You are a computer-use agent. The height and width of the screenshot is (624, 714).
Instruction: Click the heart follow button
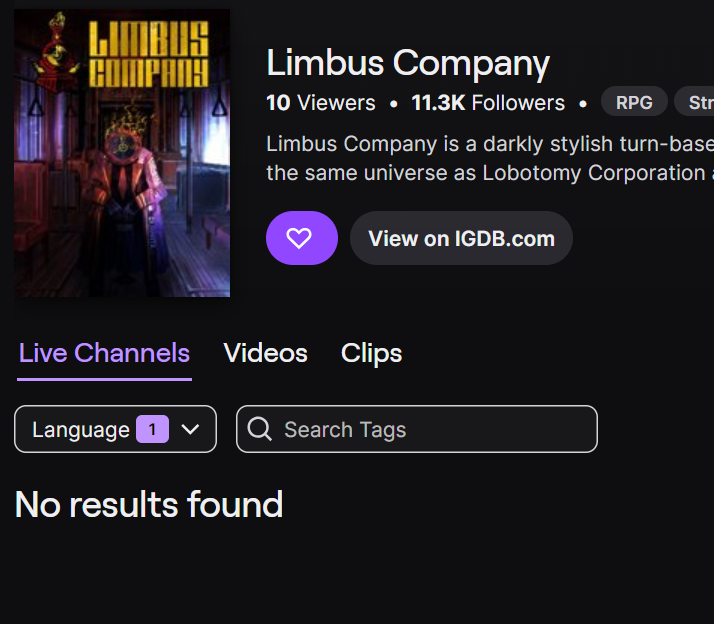[301, 238]
